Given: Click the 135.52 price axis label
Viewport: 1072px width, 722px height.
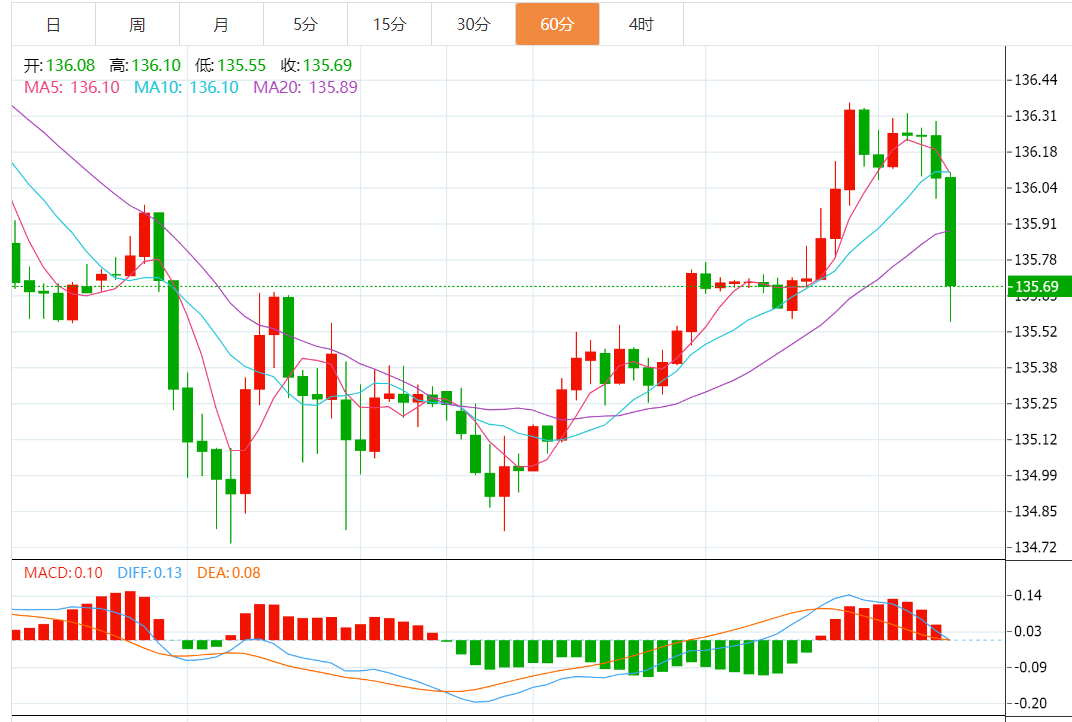Looking at the screenshot, I should pos(1036,332).
